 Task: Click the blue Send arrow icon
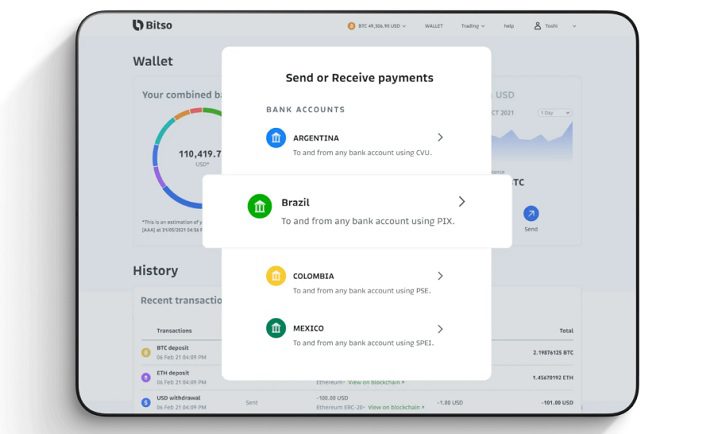531,213
